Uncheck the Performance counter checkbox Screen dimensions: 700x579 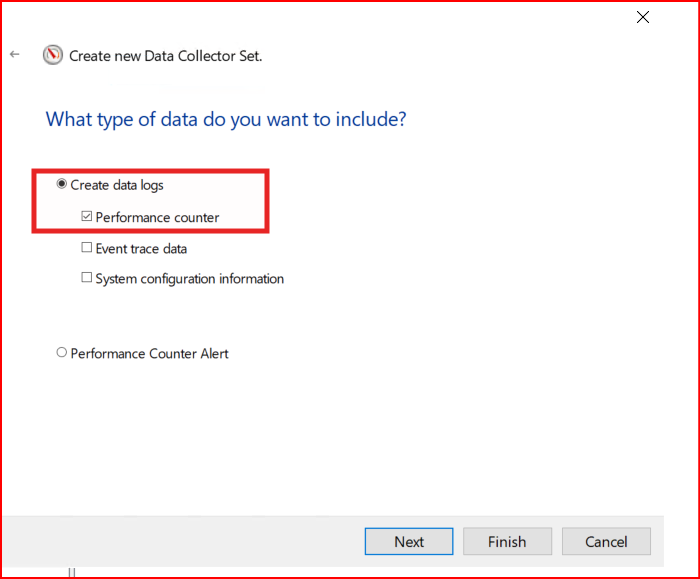click(x=87, y=217)
